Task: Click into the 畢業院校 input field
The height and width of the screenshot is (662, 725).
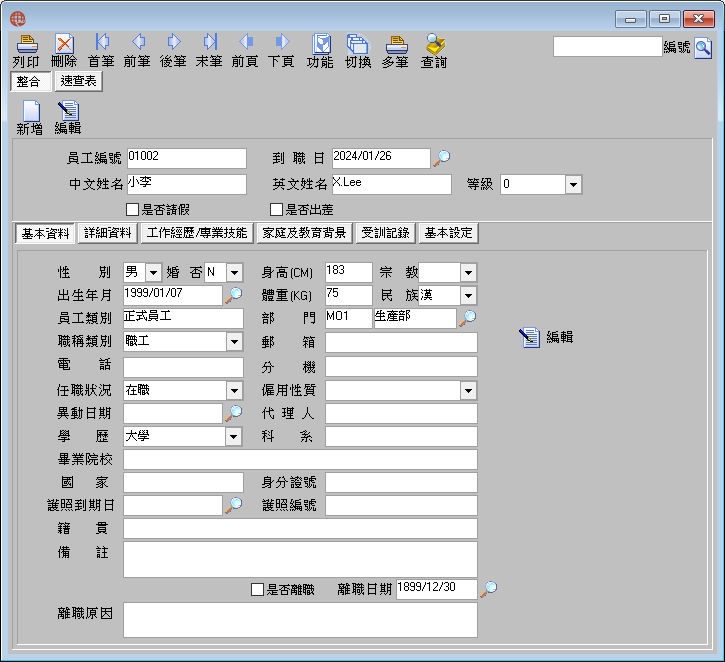Action: tap(300, 460)
